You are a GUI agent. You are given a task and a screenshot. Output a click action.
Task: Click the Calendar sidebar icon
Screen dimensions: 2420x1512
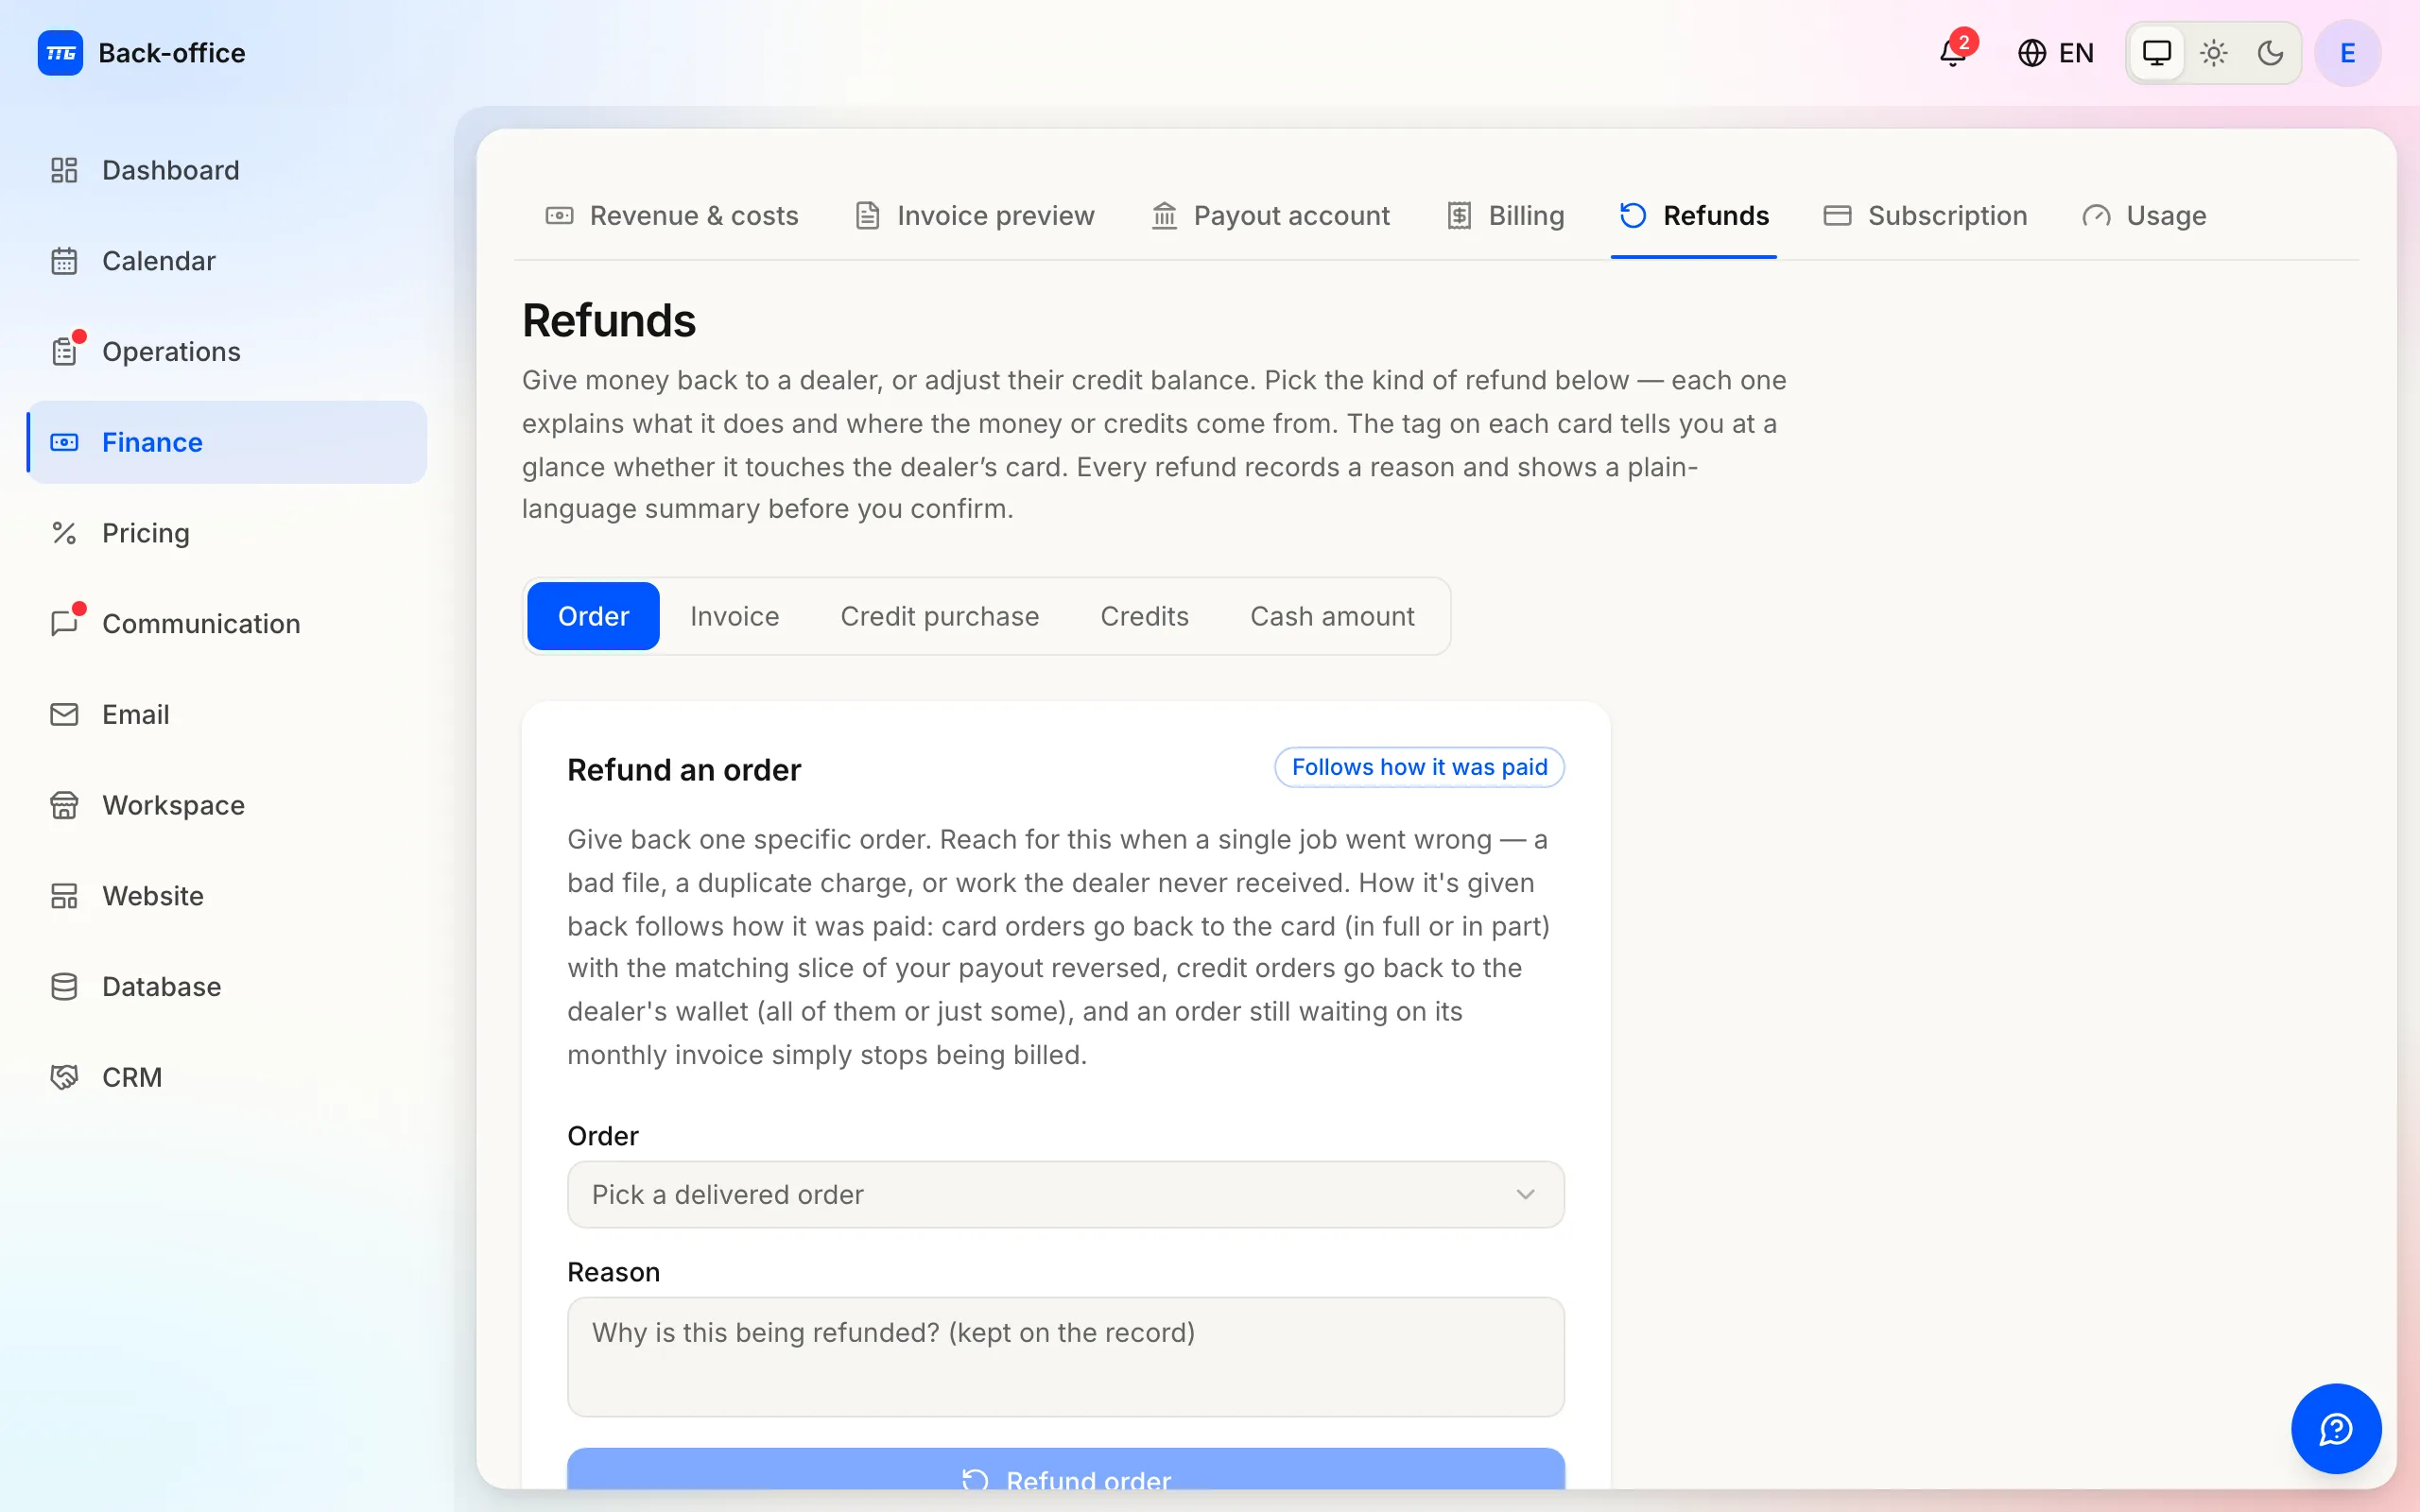(64, 261)
